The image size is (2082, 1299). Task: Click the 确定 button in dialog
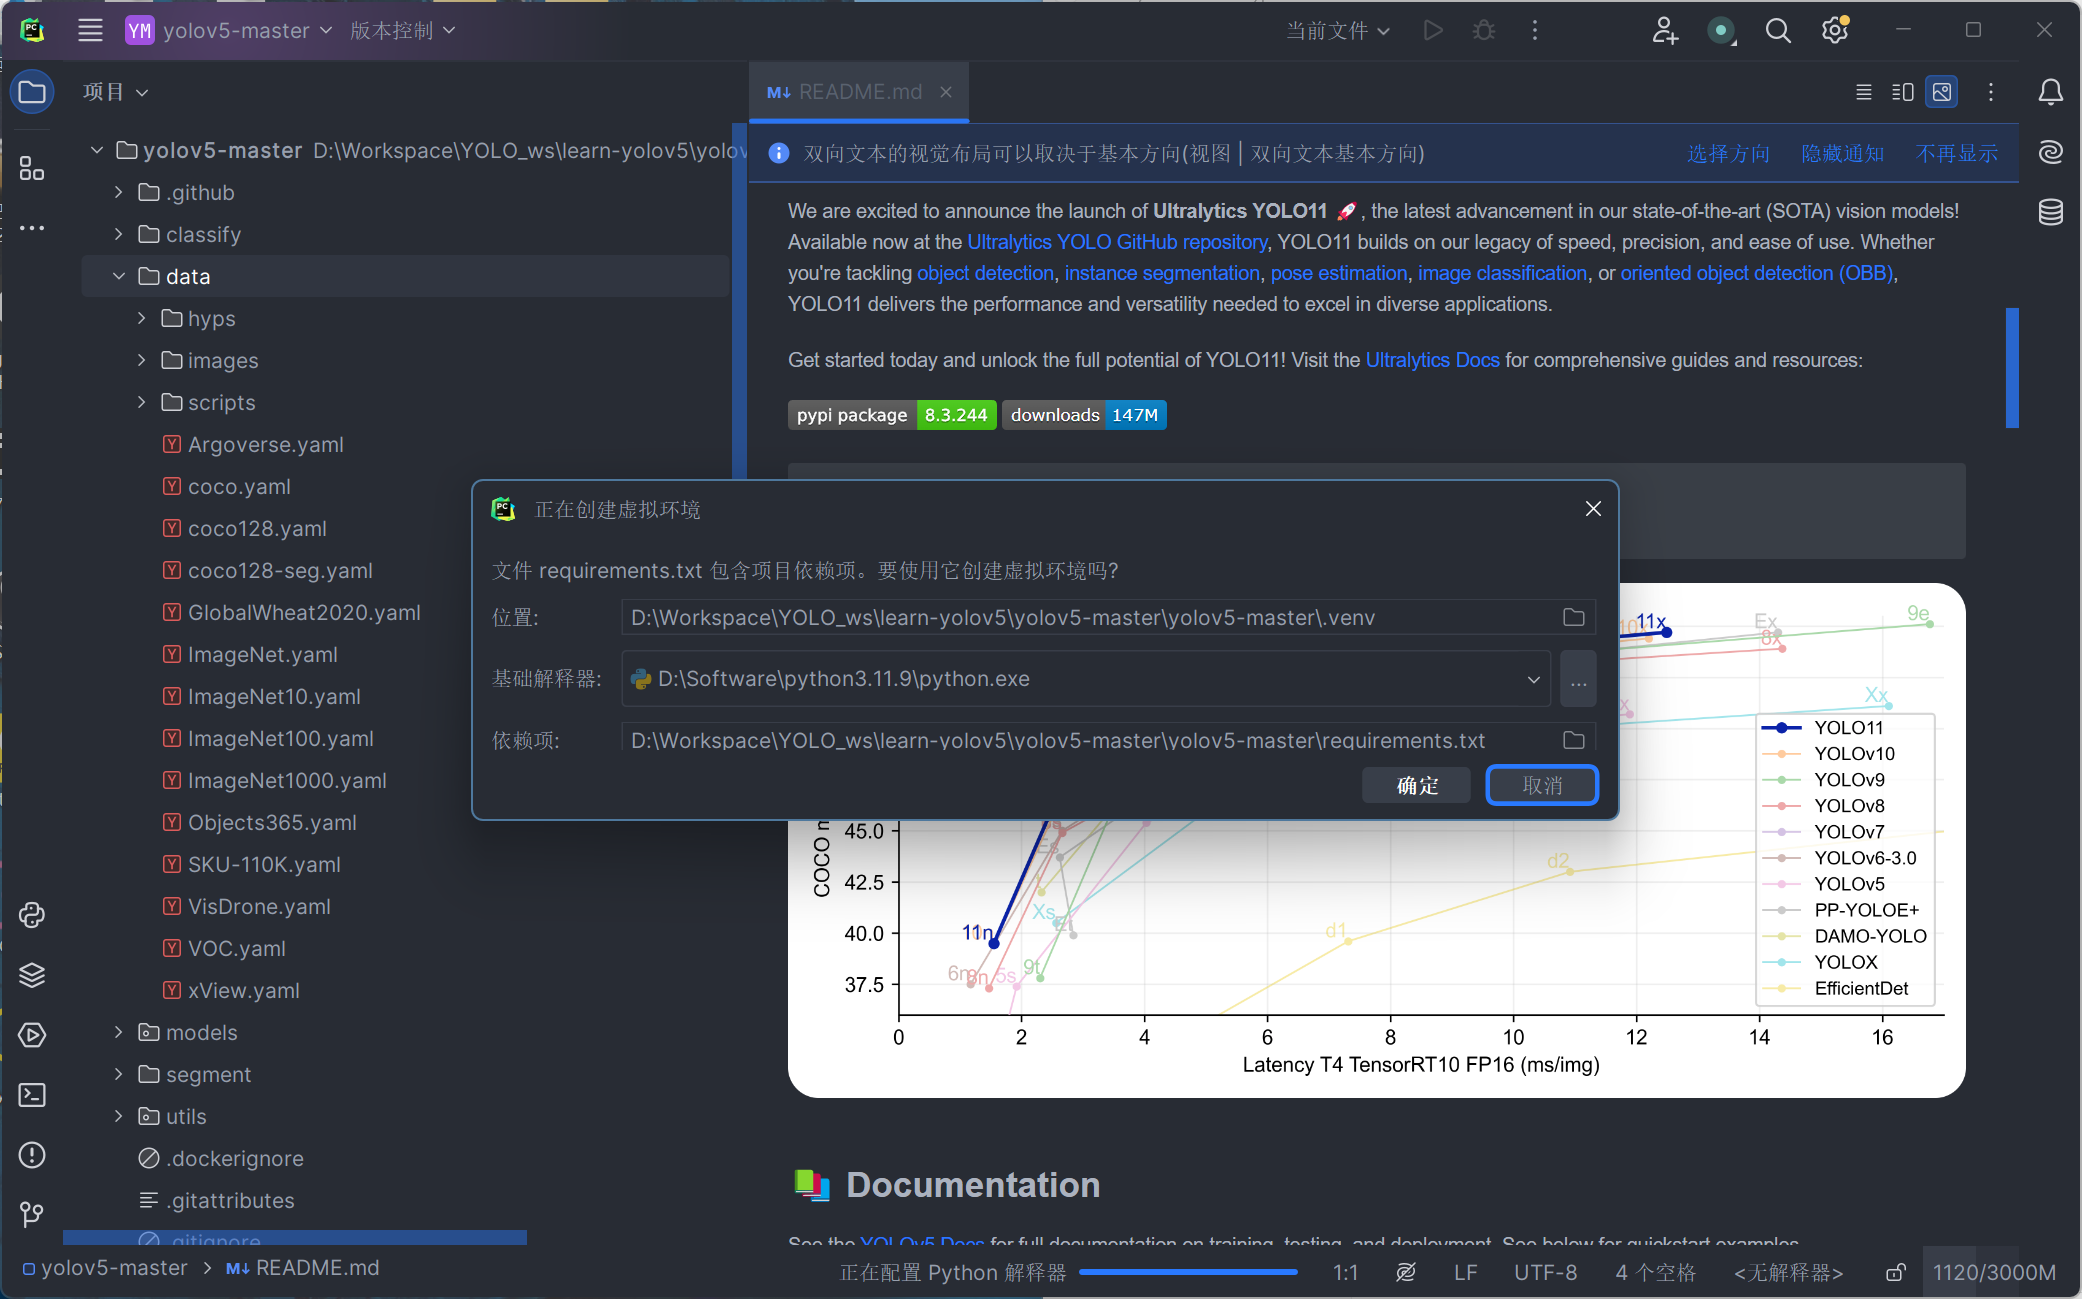(x=1416, y=785)
